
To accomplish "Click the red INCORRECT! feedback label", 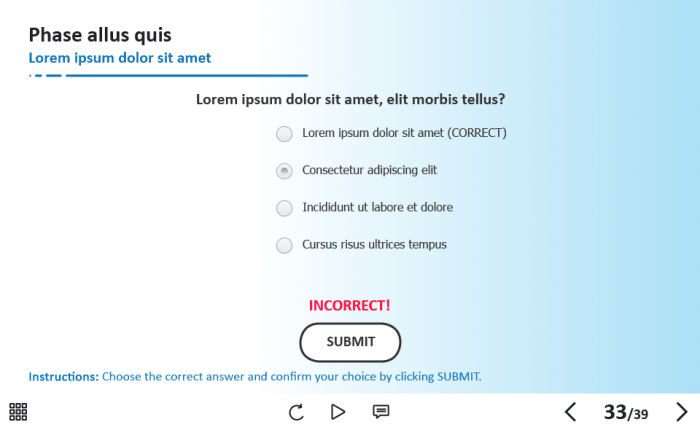I will pyautogui.click(x=350, y=305).
